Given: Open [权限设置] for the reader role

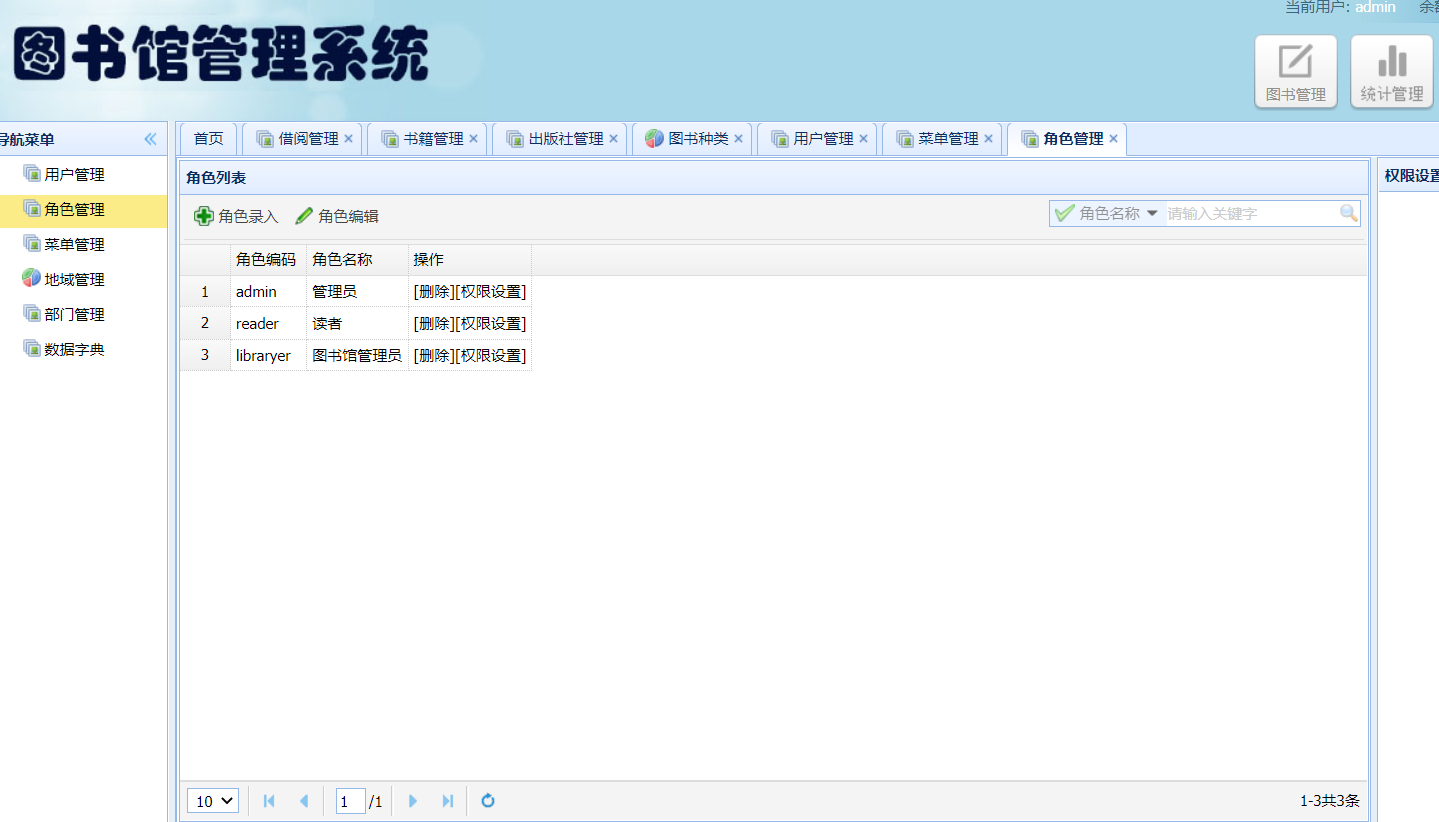Looking at the screenshot, I should tap(490, 324).
